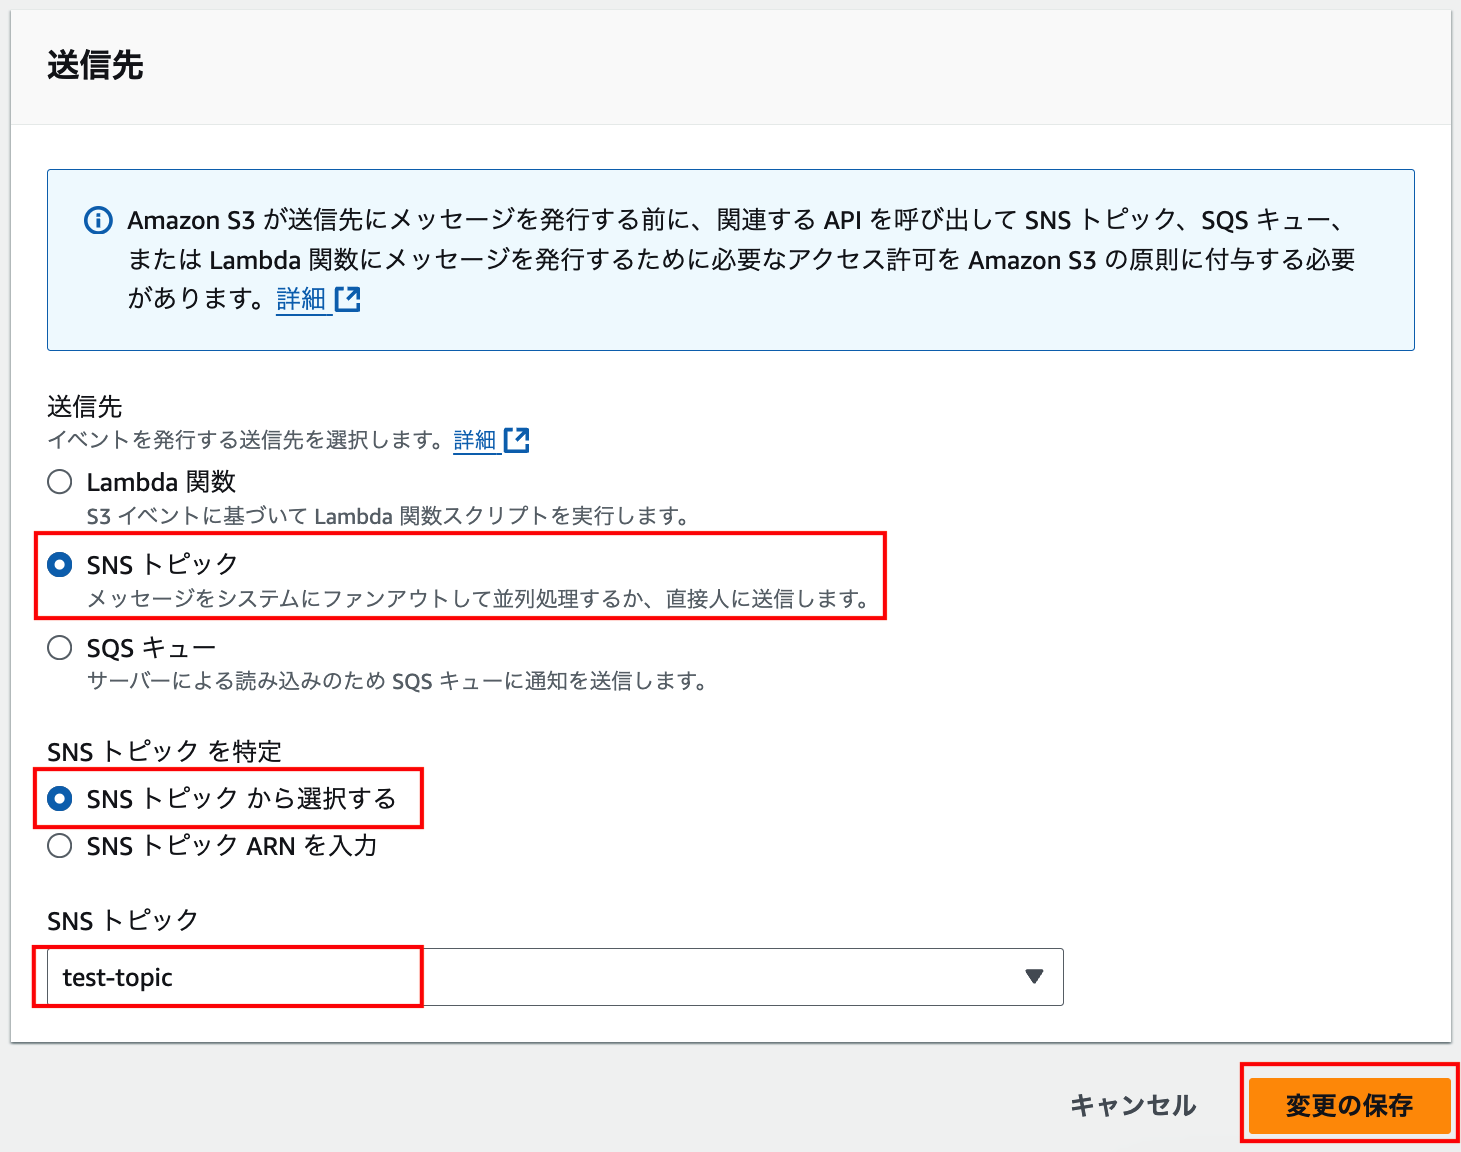This screenshot has height=1152, width=1461.
Task: Click the external link icon beside the destination 詳細 link
Action: click(516, 440)
